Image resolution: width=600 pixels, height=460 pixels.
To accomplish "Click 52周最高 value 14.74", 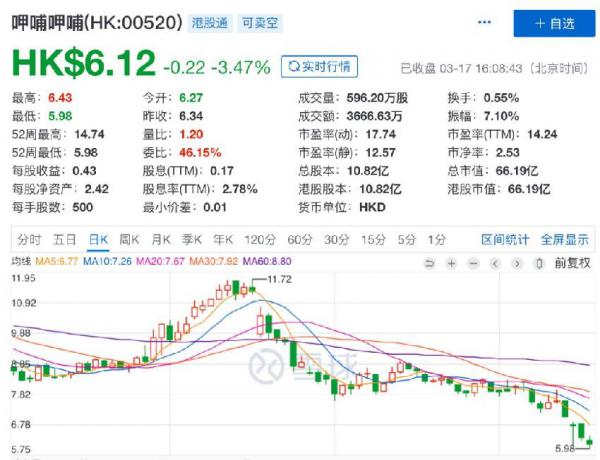I will tap(89, 134).
